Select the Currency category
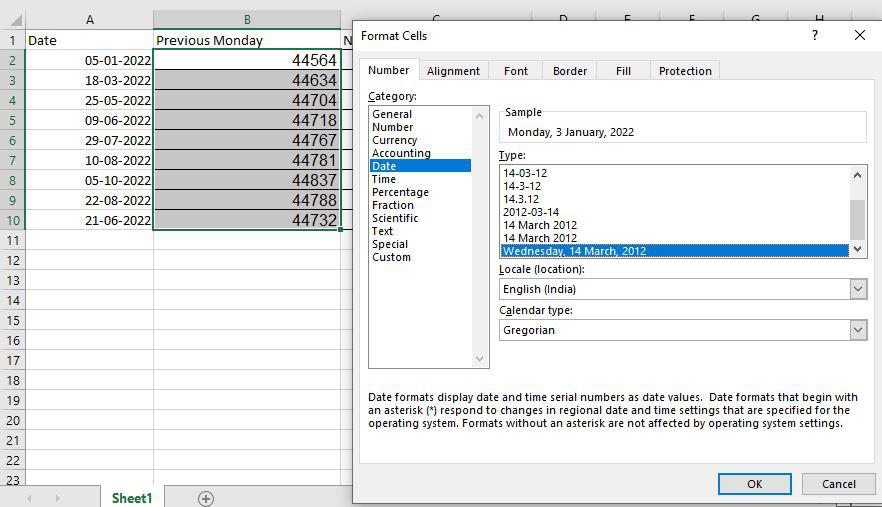The width and height of the screenshot is (882, 507). pos(394,140)
